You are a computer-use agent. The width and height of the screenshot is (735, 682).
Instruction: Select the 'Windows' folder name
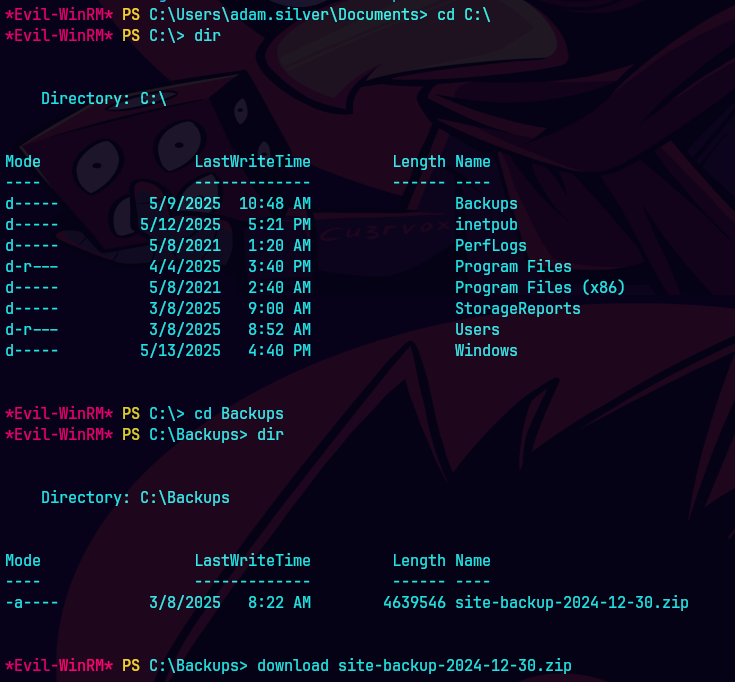(486, 351)
